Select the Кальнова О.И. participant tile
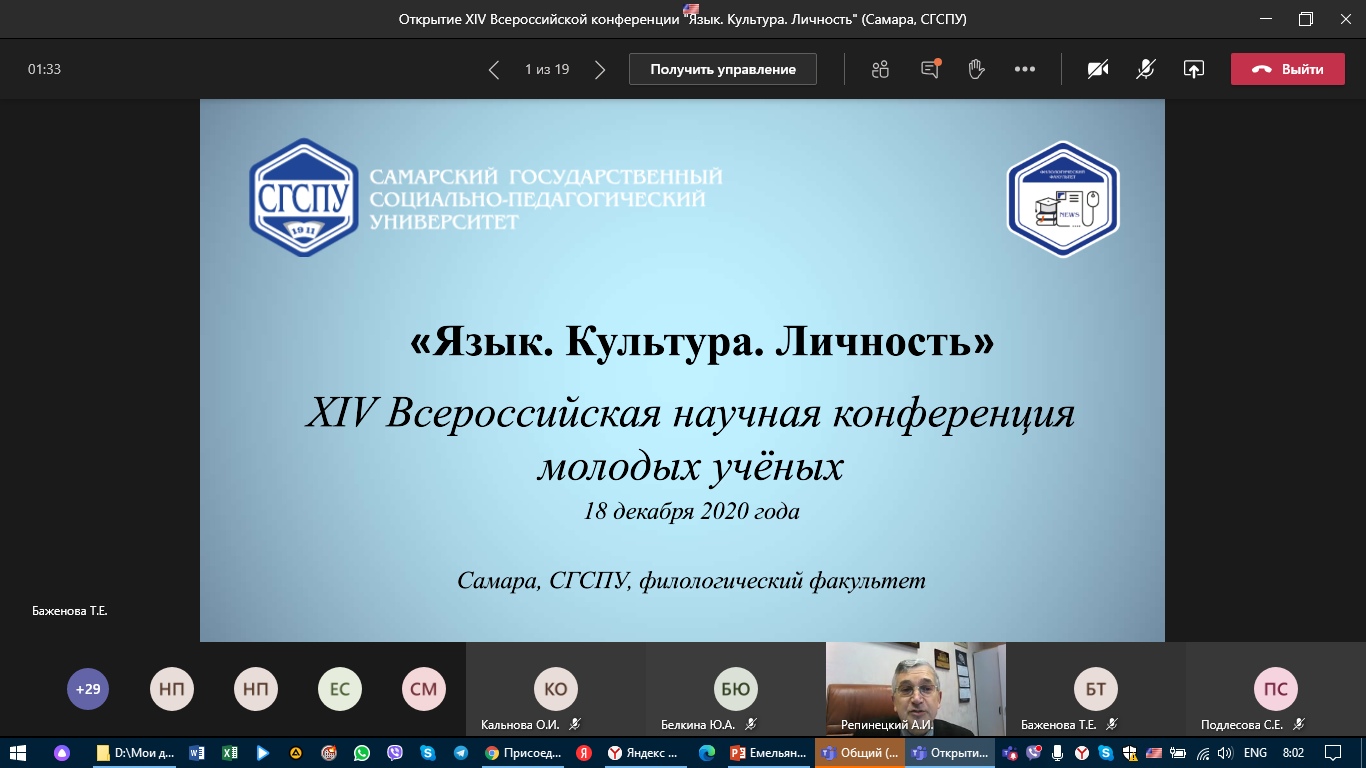This screenshot has height=768, width=1366. (555, 690)
